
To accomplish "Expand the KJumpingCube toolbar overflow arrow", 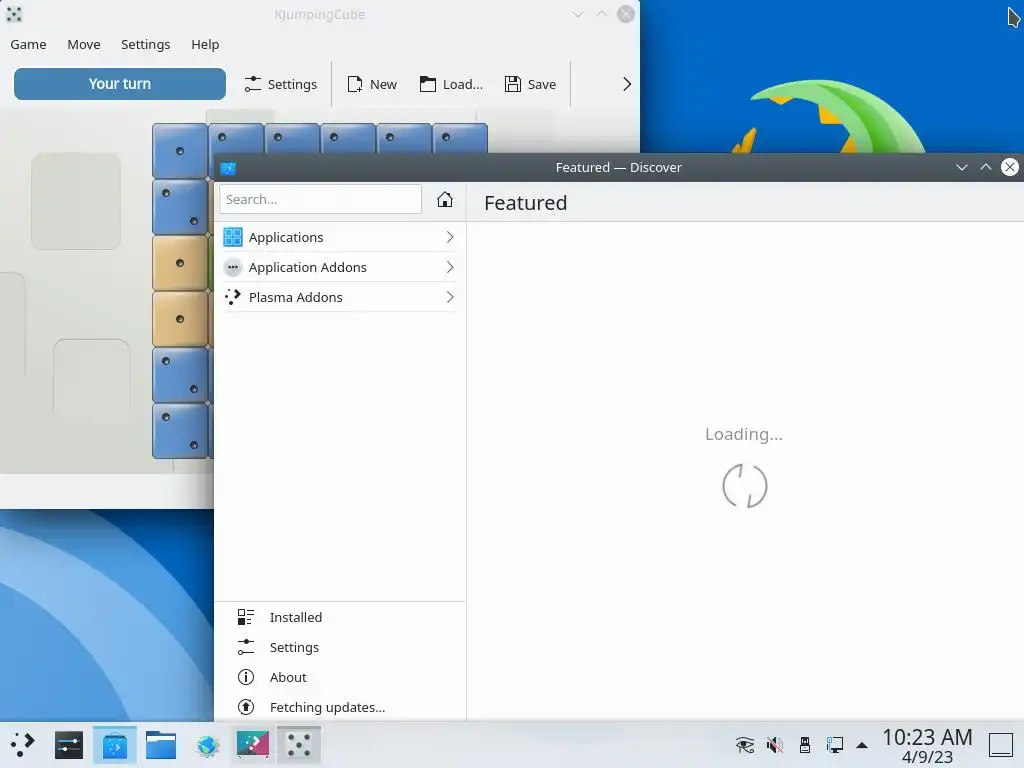I will pyautogui.click(x=626, y=84).
